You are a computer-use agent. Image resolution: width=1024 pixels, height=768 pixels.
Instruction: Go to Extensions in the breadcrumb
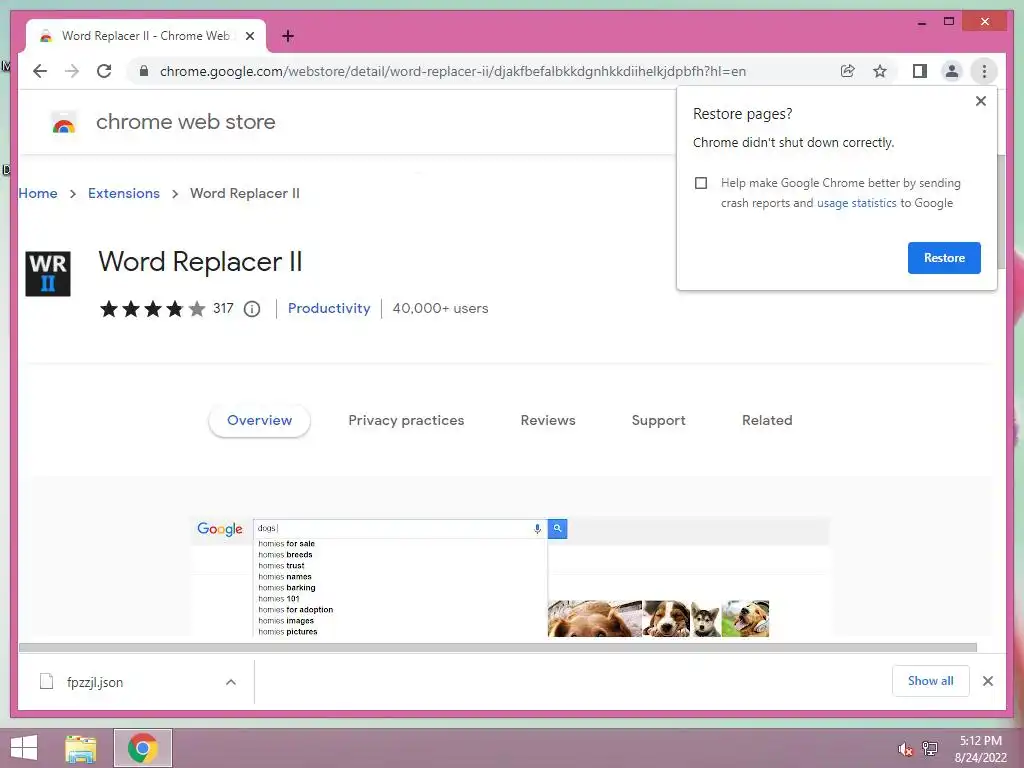[x=124, y=193]
